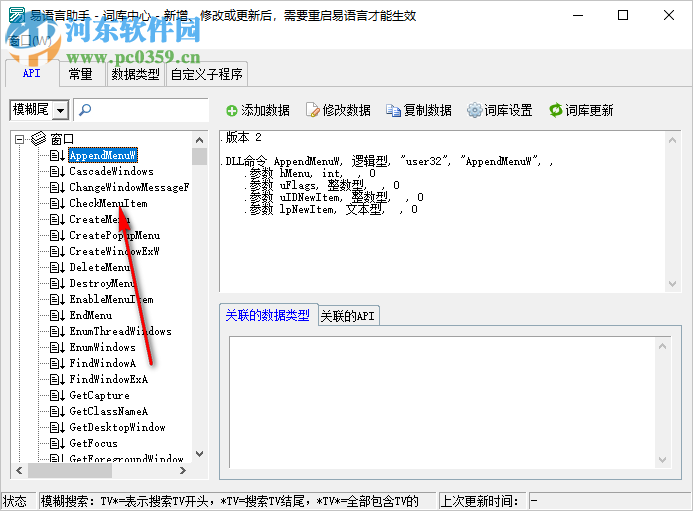Screen dimensions: 693x511
Task: Click the 修改数据 button
Action: tap(339, 111)
